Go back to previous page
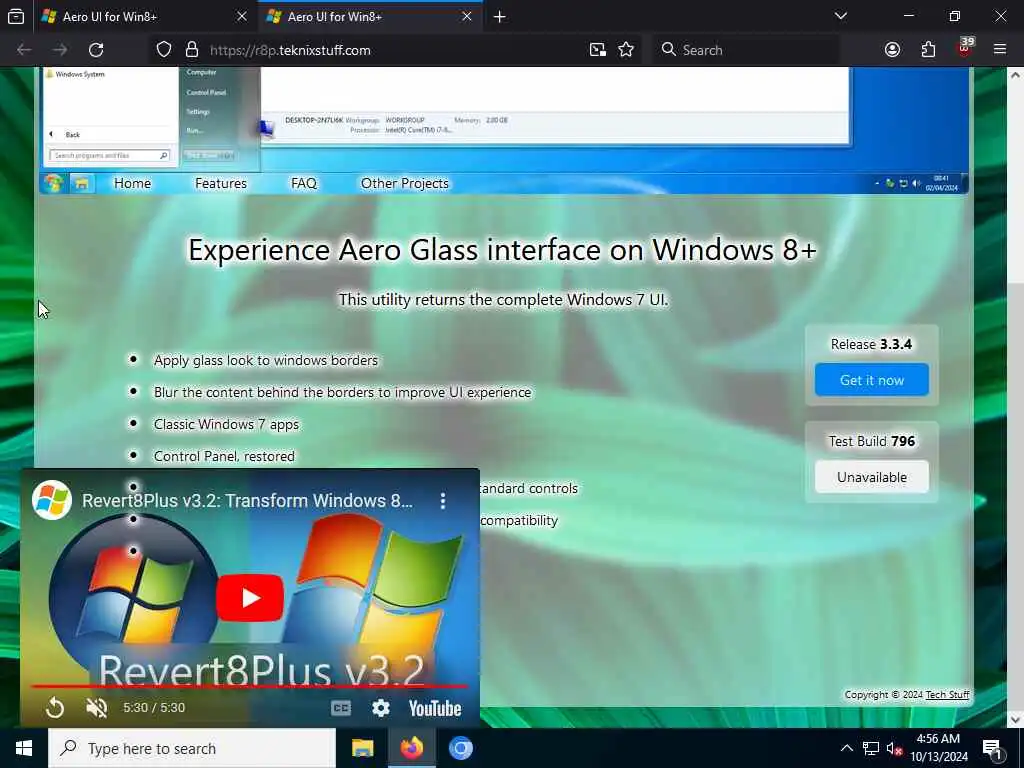Screen dimensions: 1024x768 tap(24, 50)
